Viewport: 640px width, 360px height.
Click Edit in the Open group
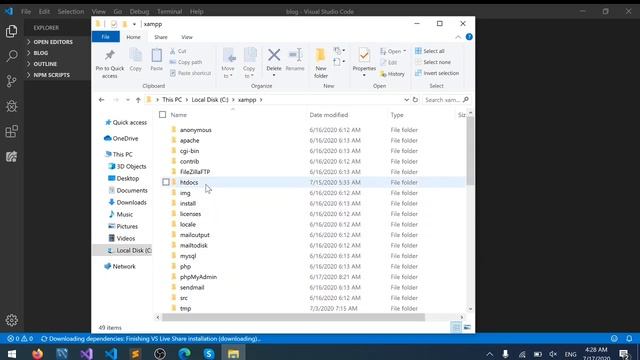(x=389, y=62)
